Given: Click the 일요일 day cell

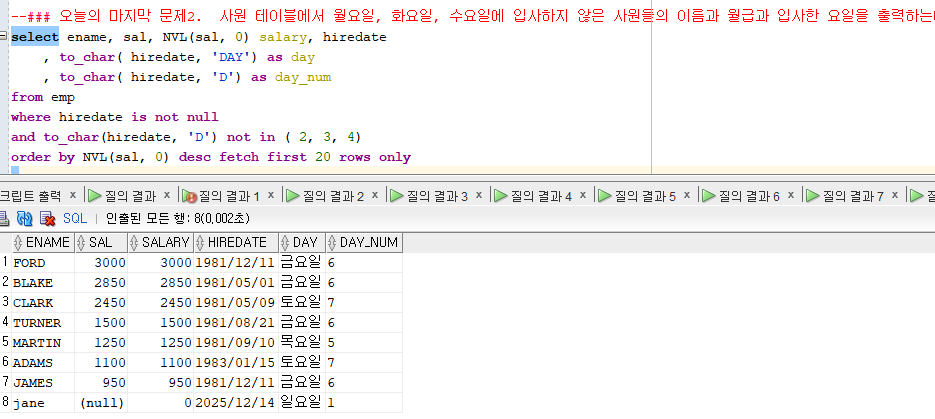Looking at the screenshot, I should 302,403.
